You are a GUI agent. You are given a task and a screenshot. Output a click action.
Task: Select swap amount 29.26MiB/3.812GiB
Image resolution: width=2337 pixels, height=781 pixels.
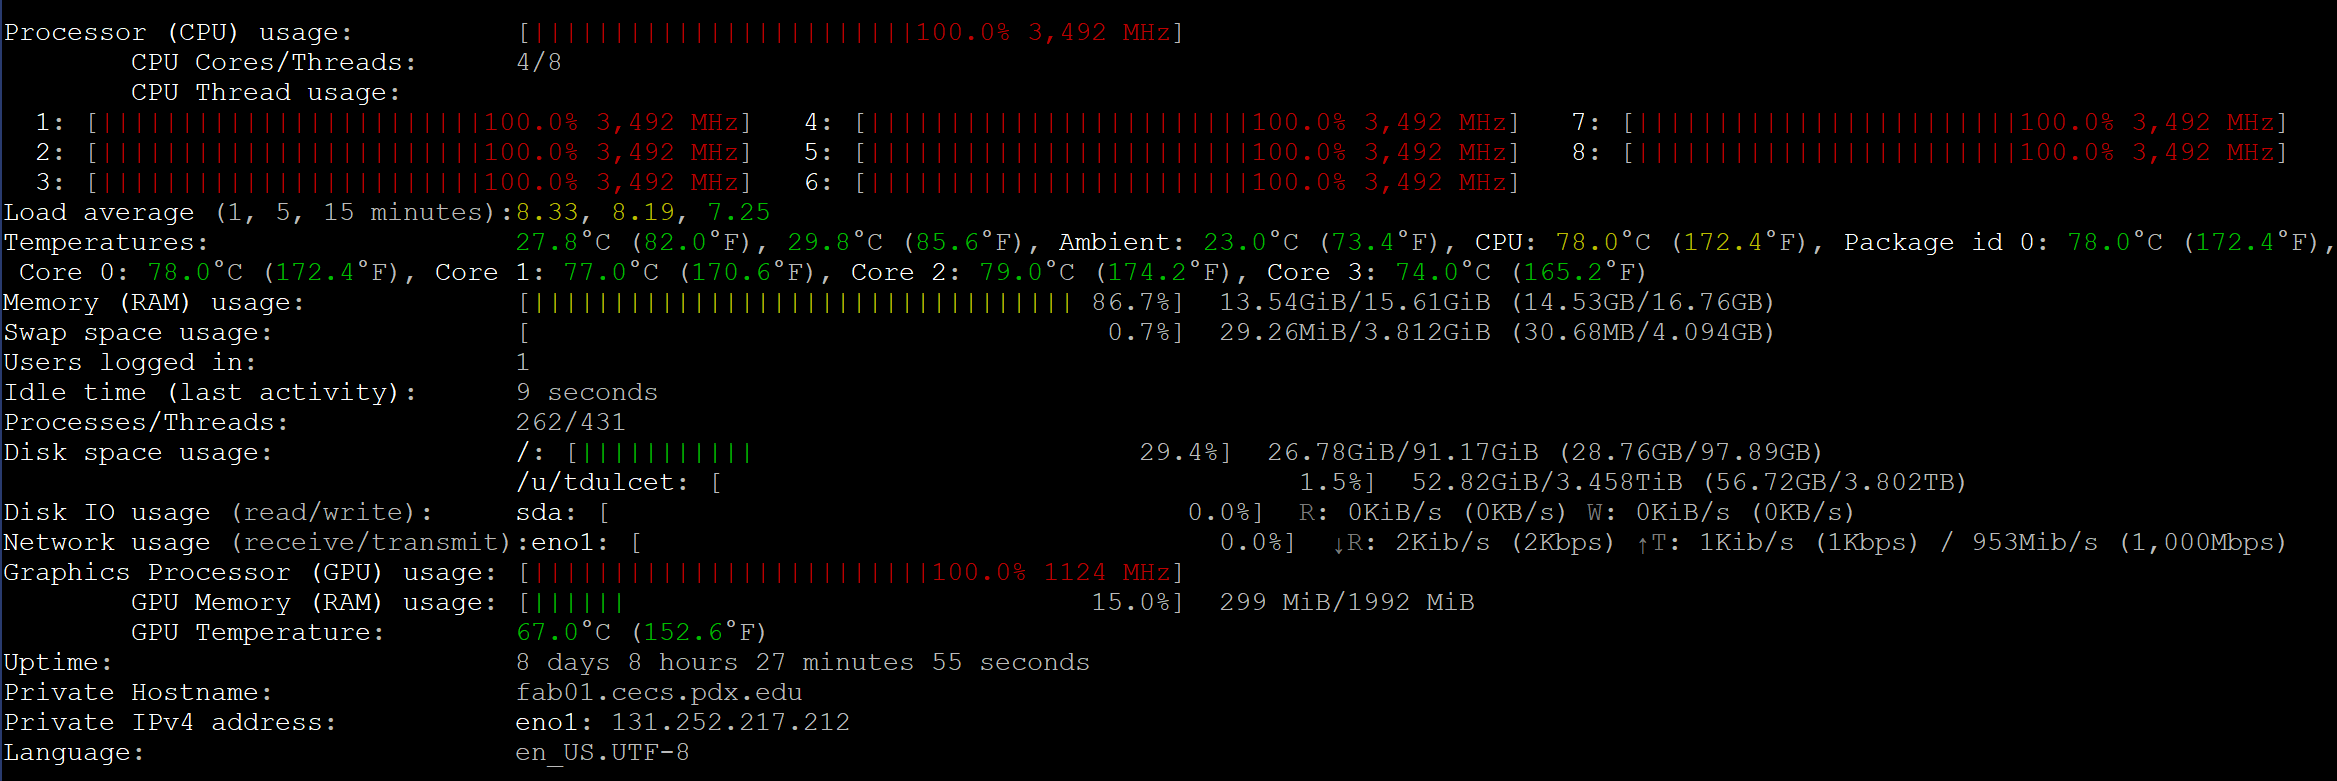1355,332
